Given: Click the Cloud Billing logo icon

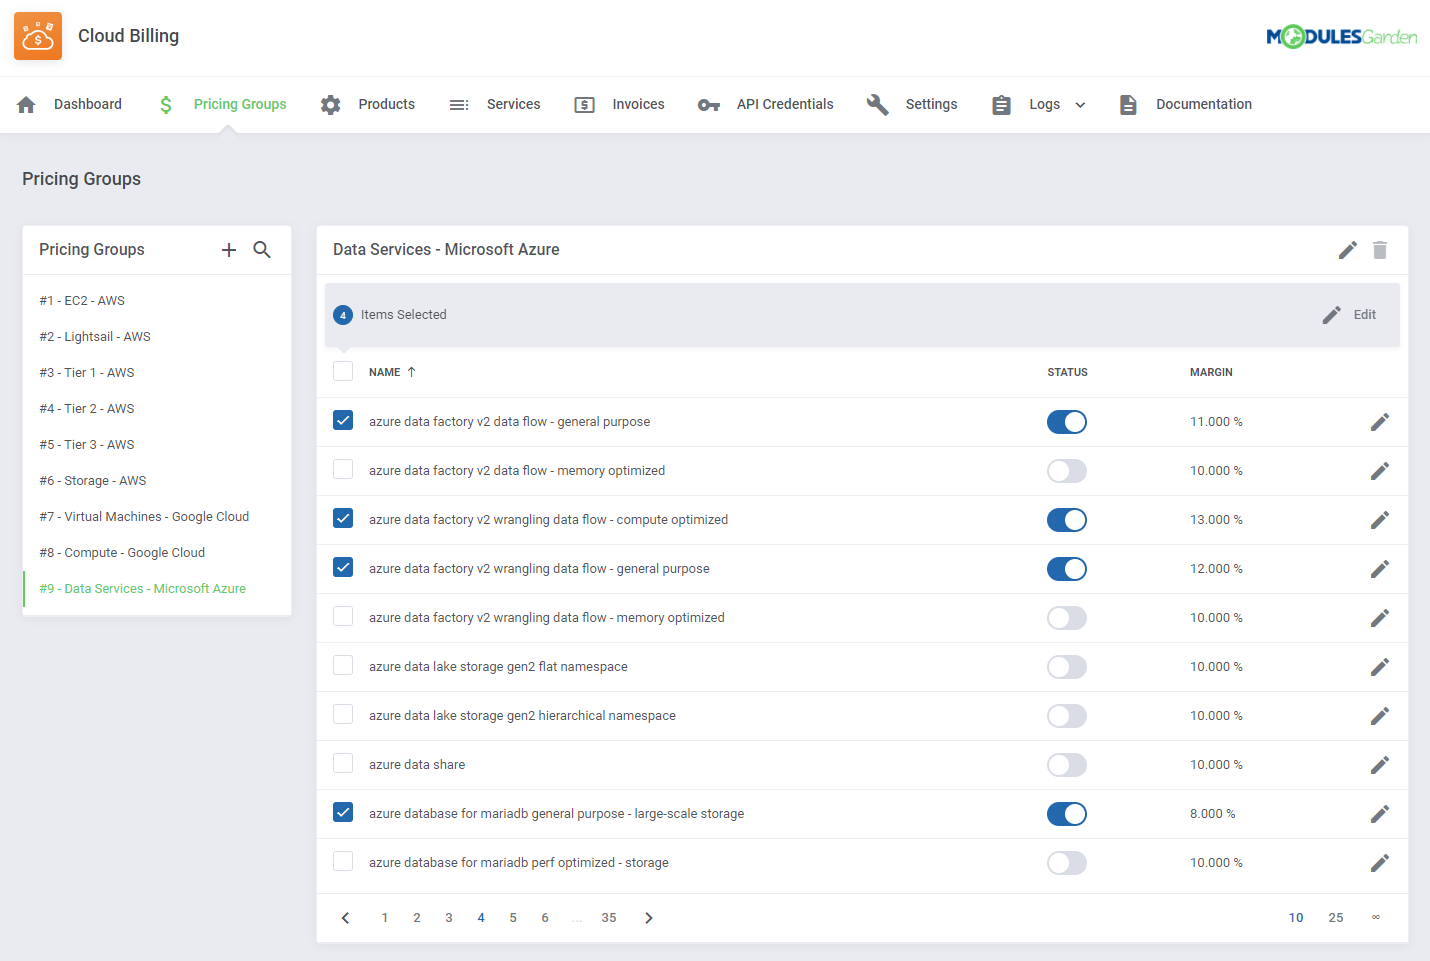Looking at the screenshot, I should (x=38, y=36).
